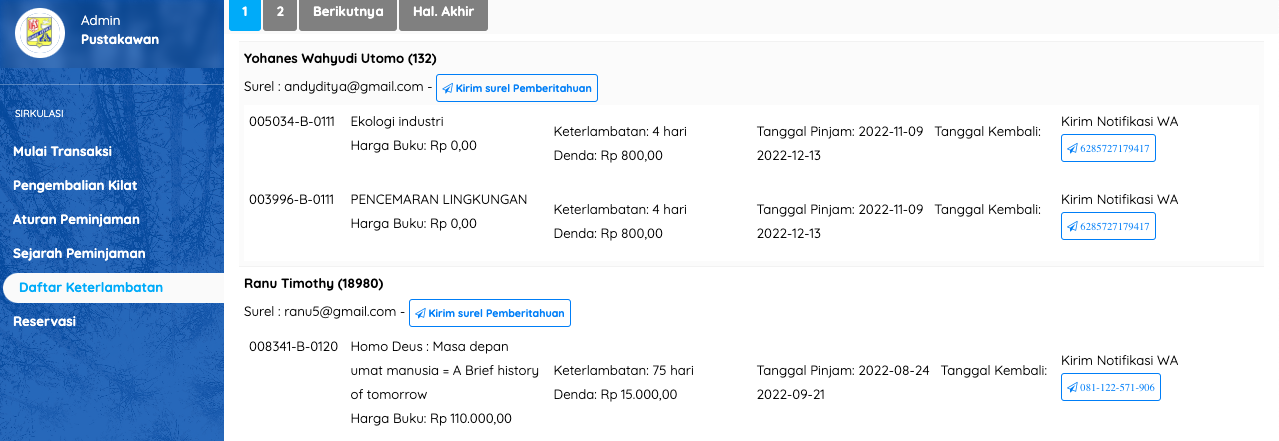Click paper plane icon in Ranu Timothy's email button
This screenshot has width=1279, height=441.
420,313
